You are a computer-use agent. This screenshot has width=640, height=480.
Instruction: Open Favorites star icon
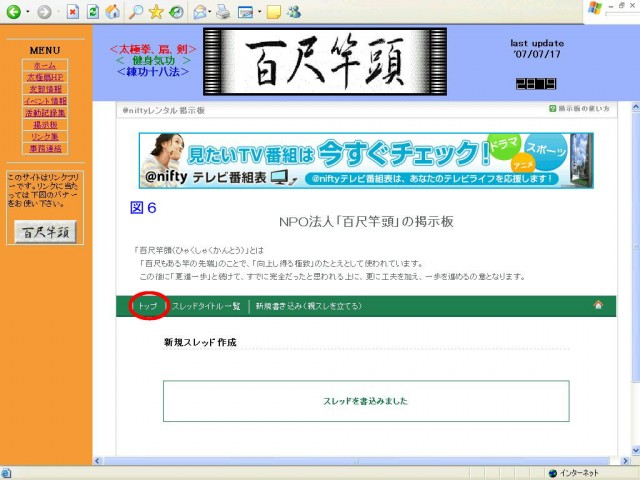point(156,12)
